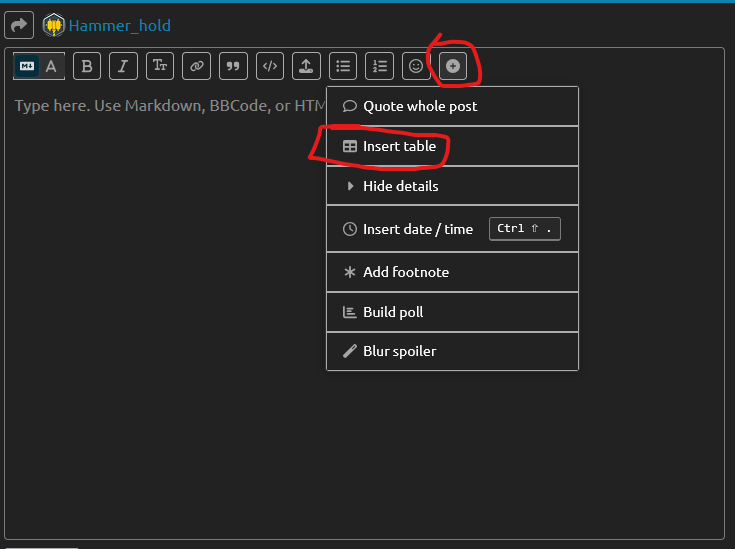Select Build poll
Image resolution: width=735 pixels, height=549 pixels.
[x=452, y=312]
